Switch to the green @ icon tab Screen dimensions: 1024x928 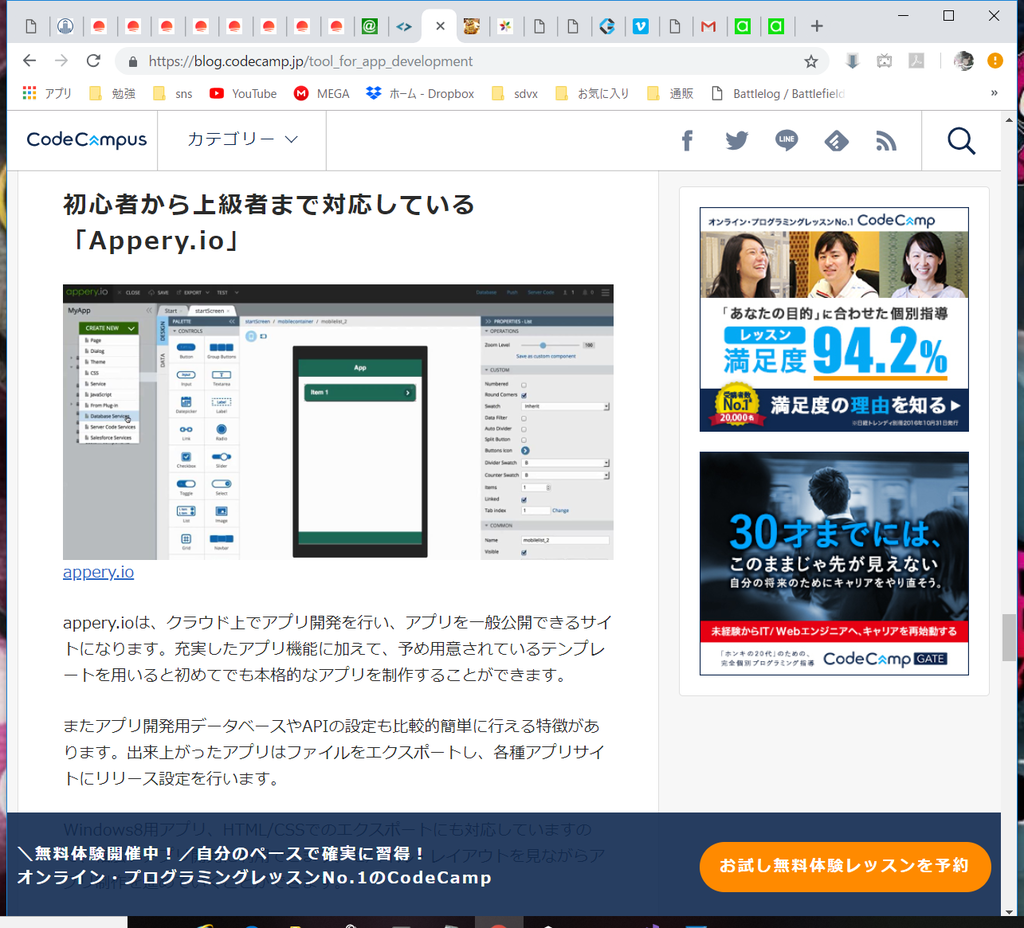(x=370, y=26)
